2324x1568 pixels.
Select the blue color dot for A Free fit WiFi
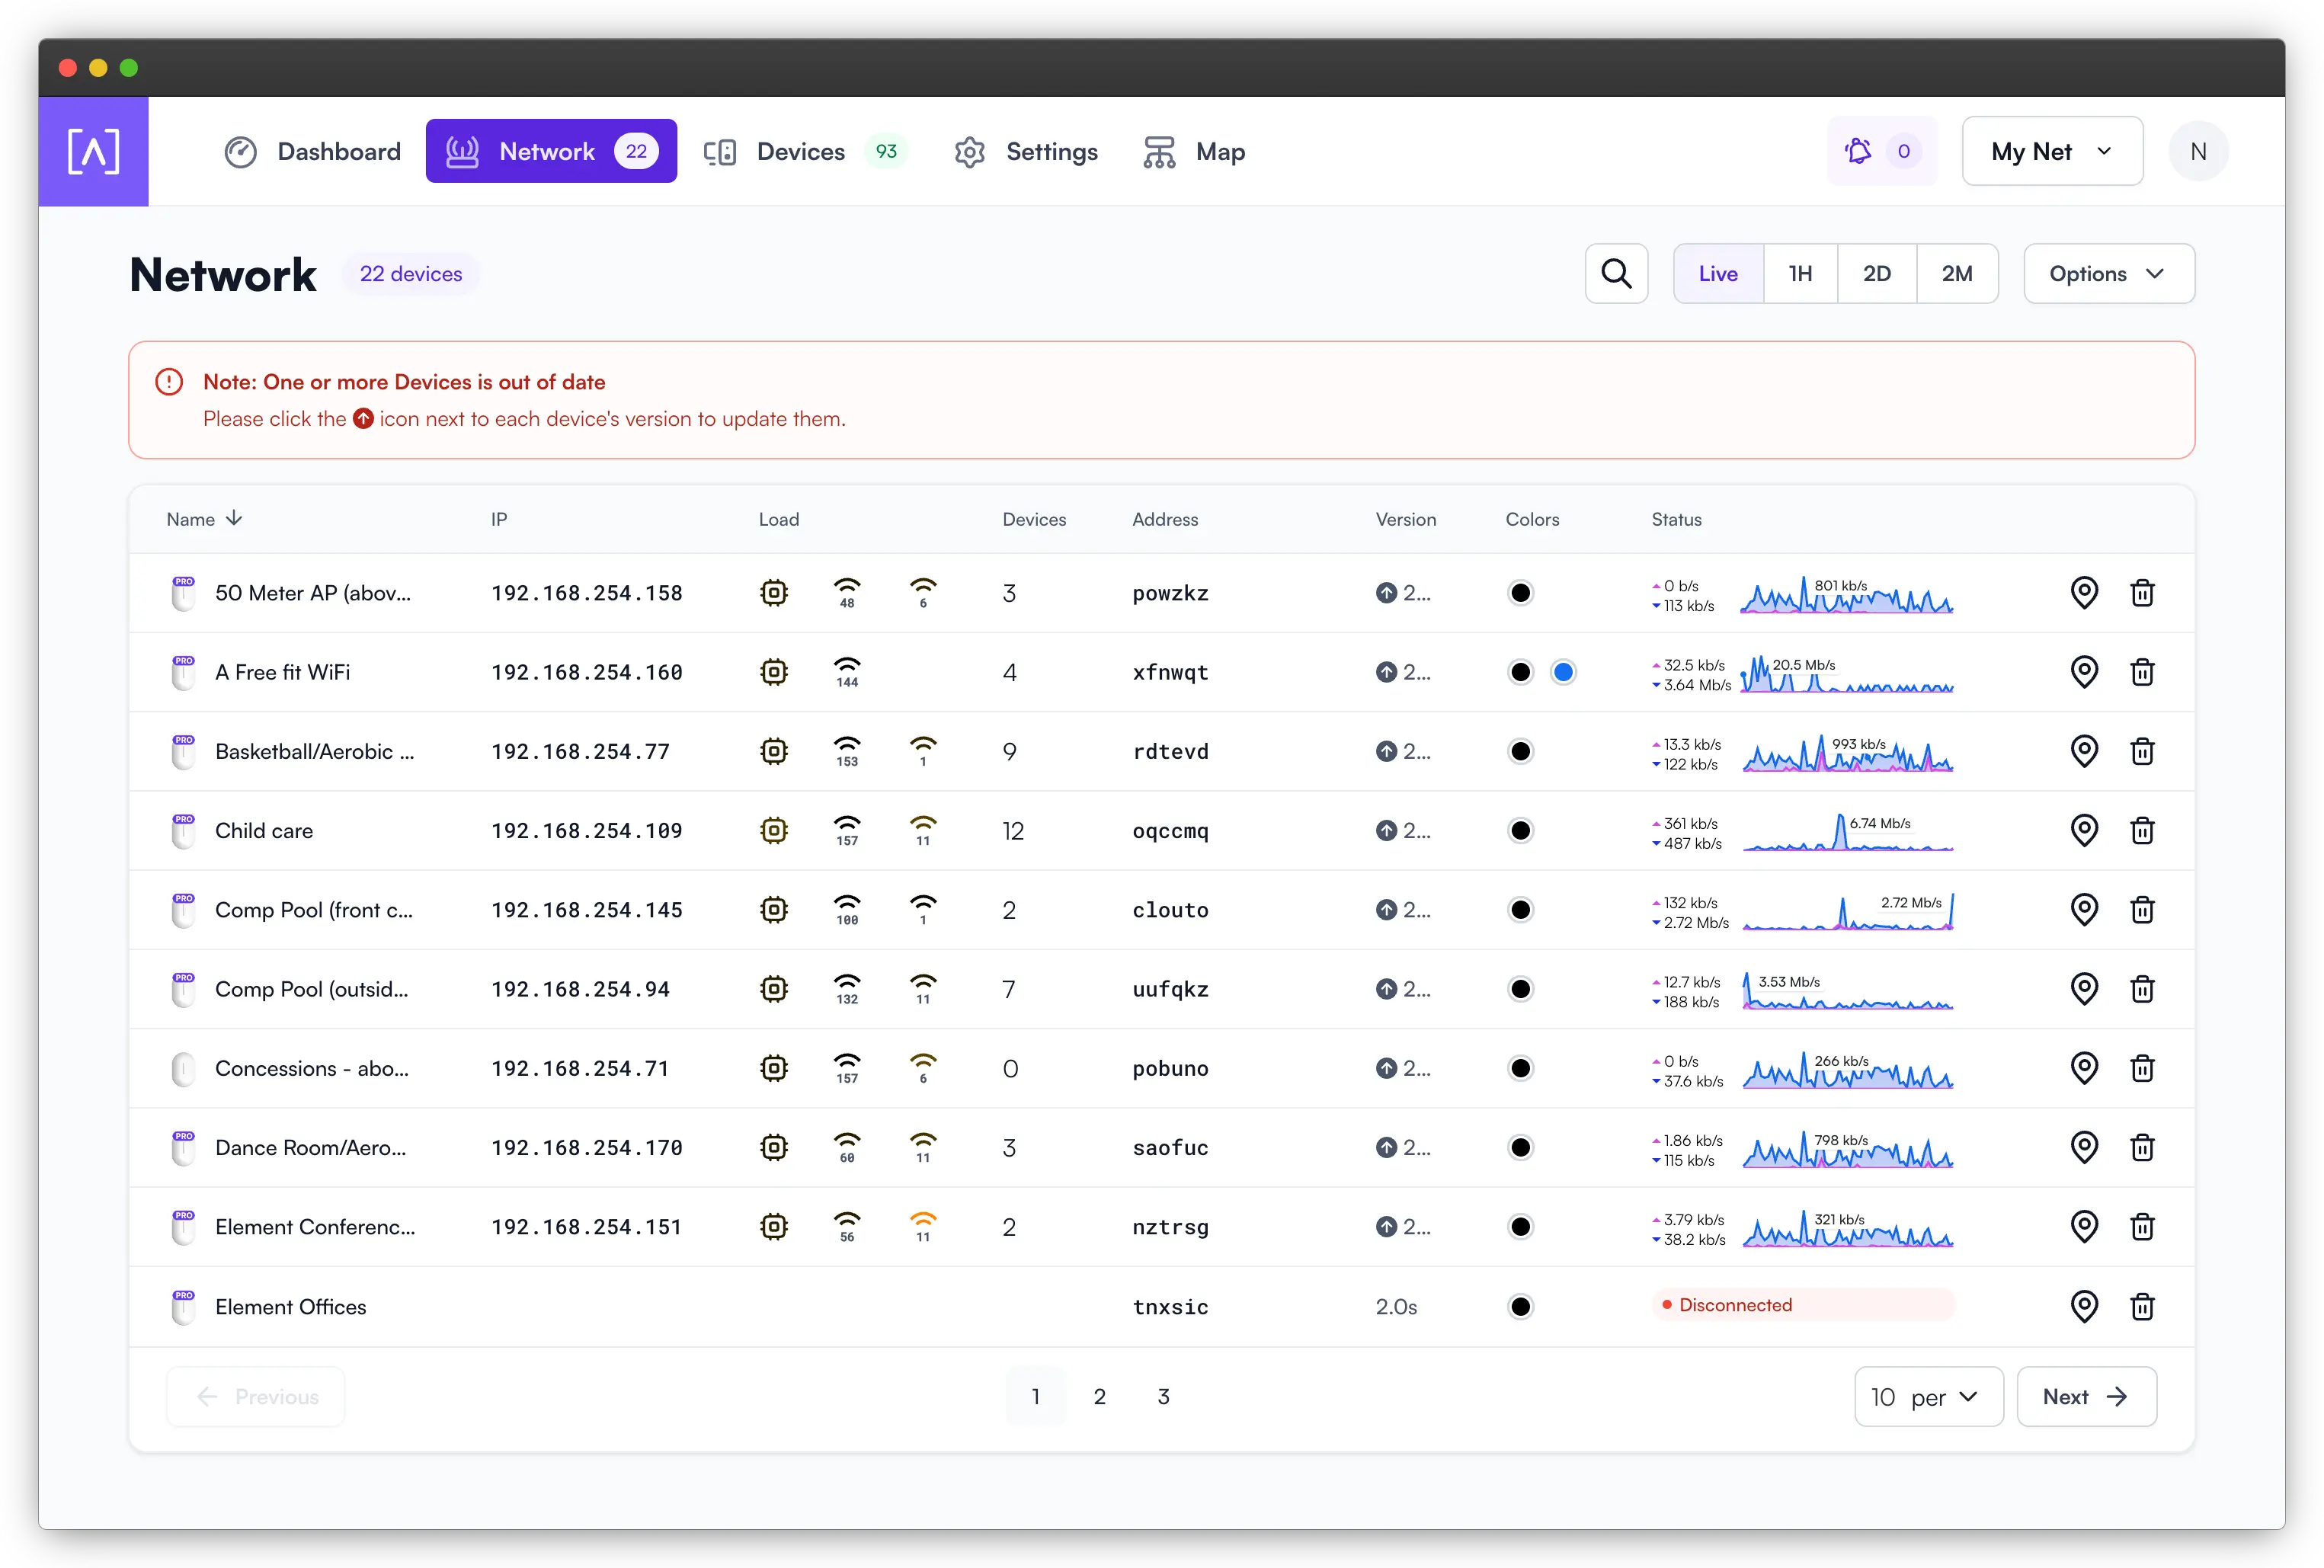(1564, 672)
